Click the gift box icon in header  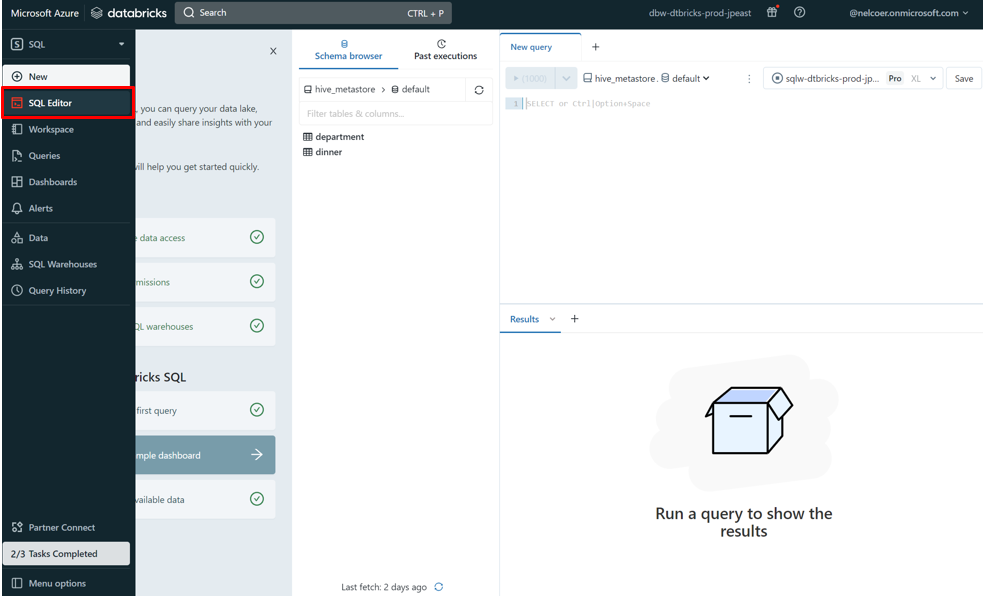(772, 12)
